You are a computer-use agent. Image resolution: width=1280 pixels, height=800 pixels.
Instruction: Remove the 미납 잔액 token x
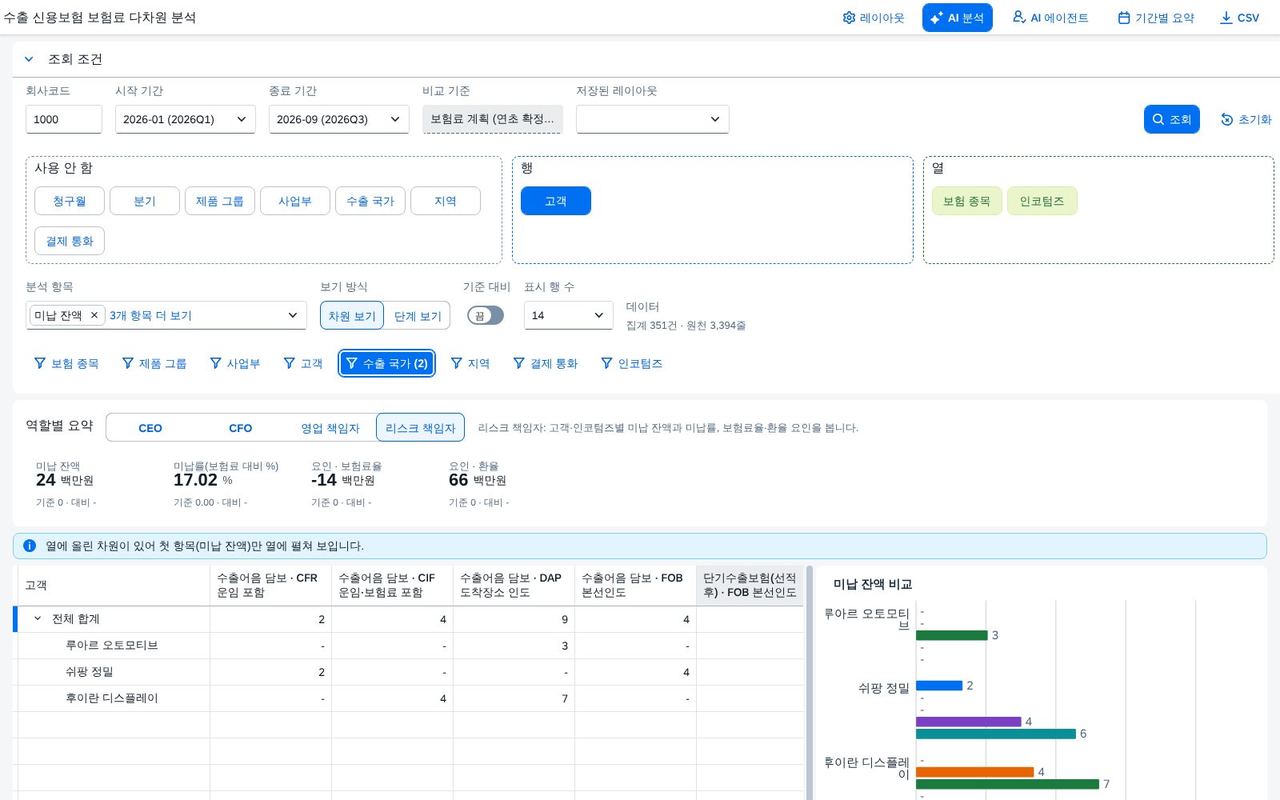(x=94, y=315)
